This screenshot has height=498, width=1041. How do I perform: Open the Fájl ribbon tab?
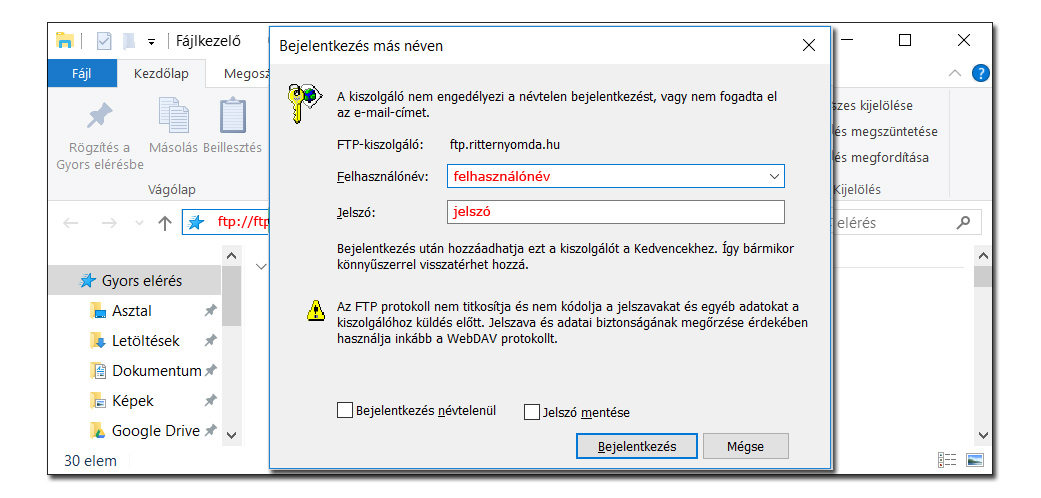pyautogui.click(x=82, y=74)
